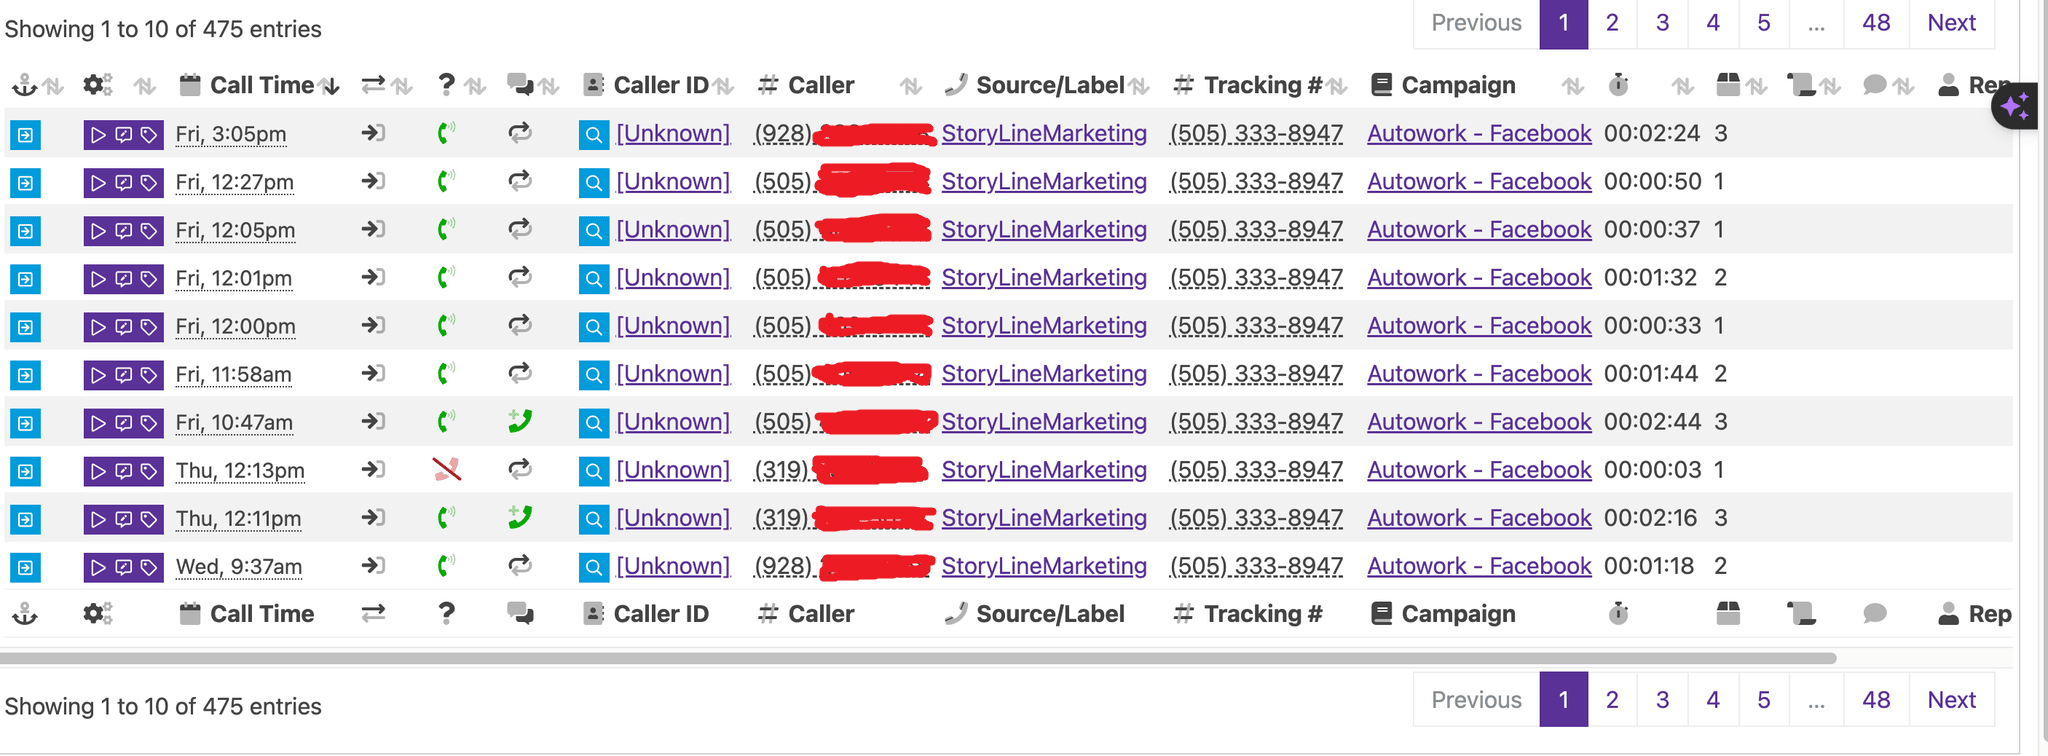Open the Autowork - Facebook link for Fri 3:05pm
Viewport: 2048px width, 756px height.
click(x=1478, y=134)
